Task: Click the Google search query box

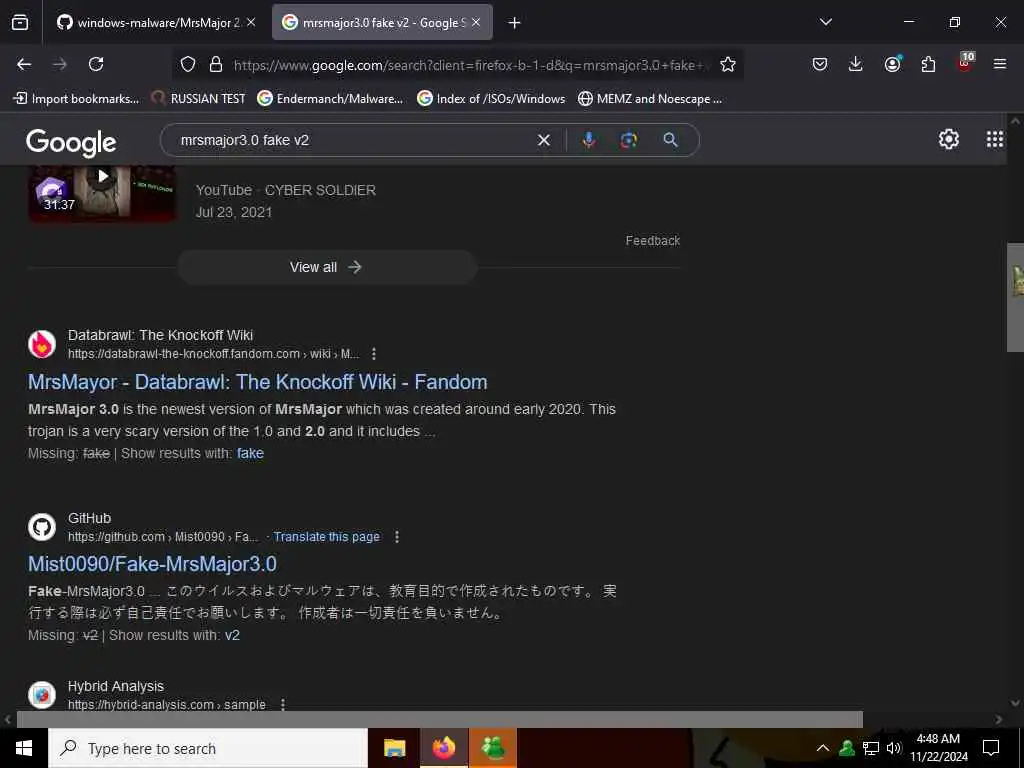Action: 353,140
